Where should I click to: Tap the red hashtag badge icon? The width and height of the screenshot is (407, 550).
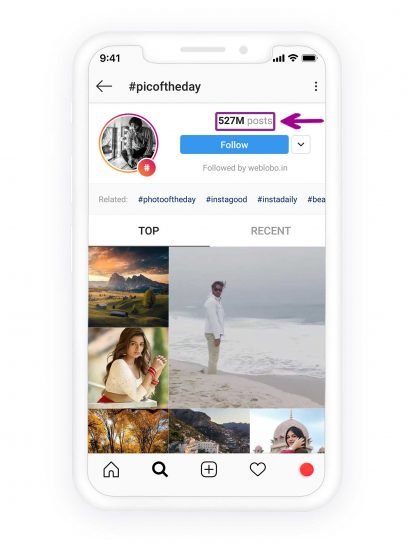tap(147, 167)
